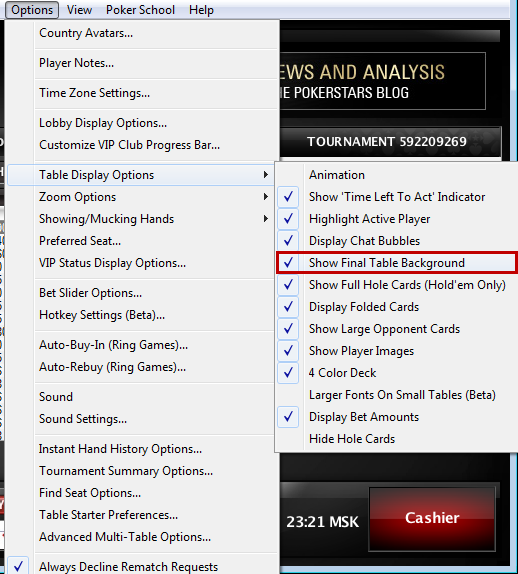Uncheck Show Large Opponent Cards
Image resolution: width=518 pixels, height=574 pixels.
397,329
